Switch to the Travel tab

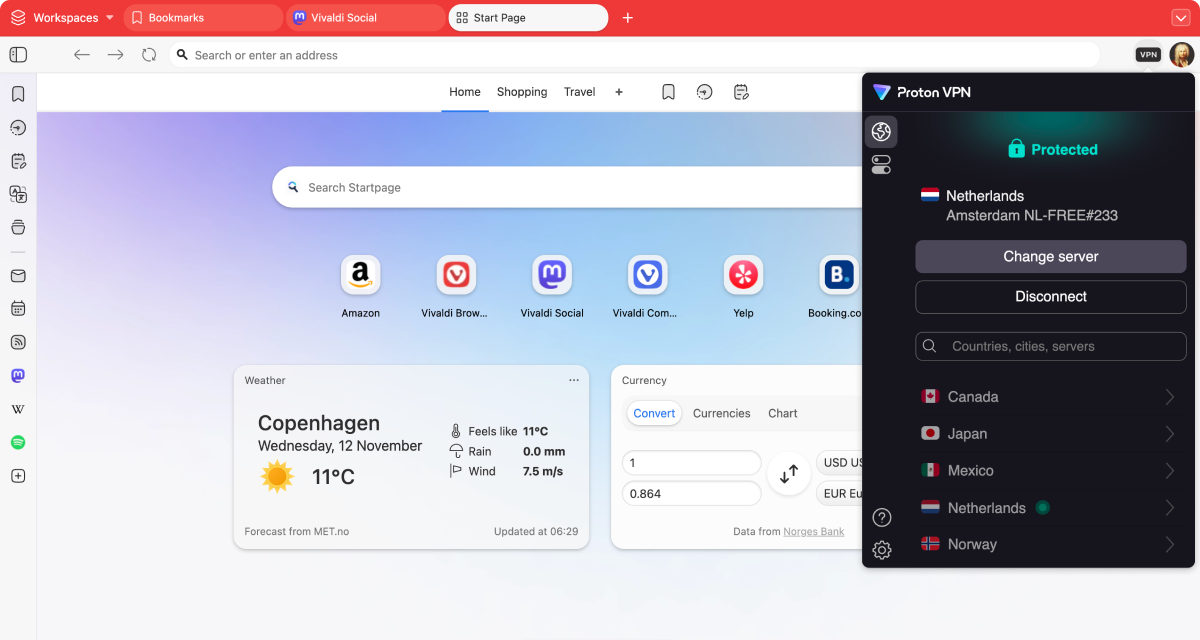579,91
